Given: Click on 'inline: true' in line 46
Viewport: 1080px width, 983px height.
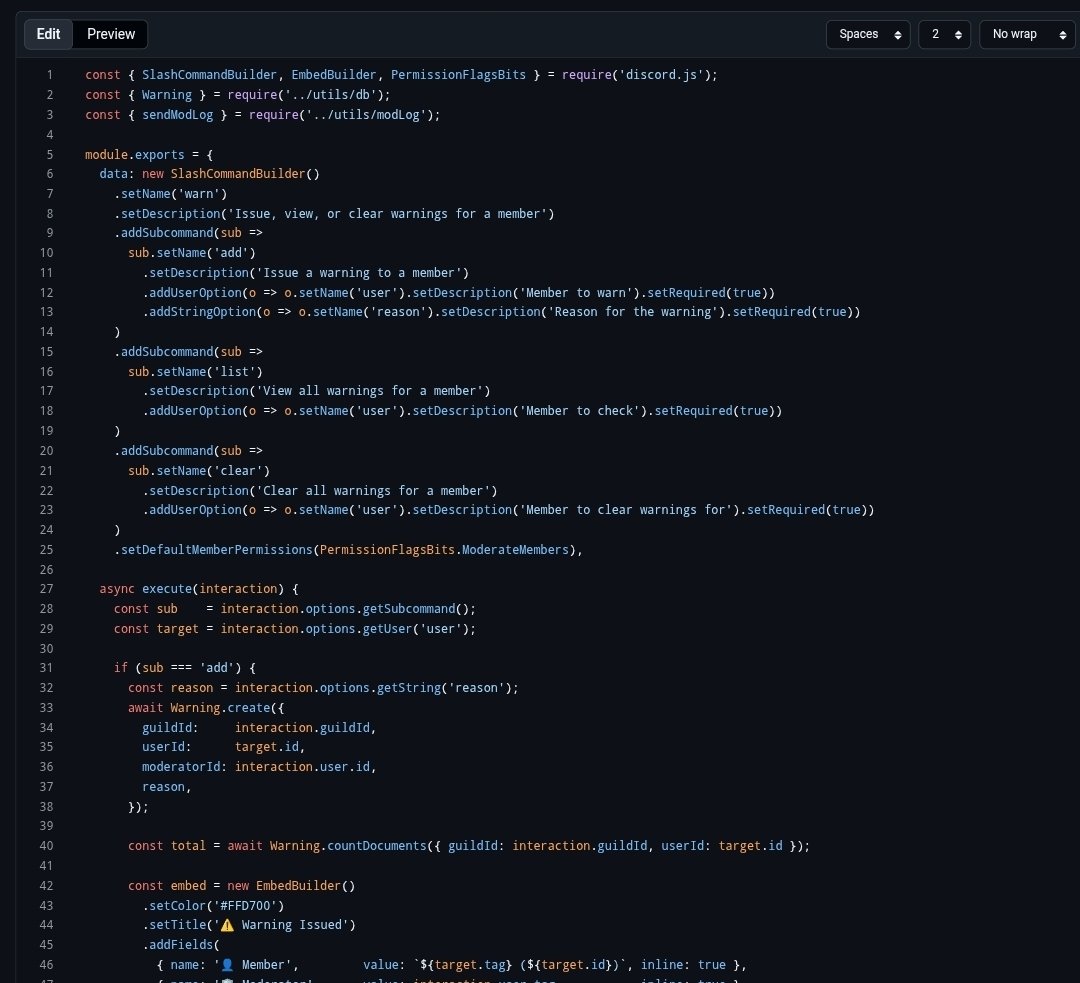Looking at the screenshot, I should [x=683, y=965].
